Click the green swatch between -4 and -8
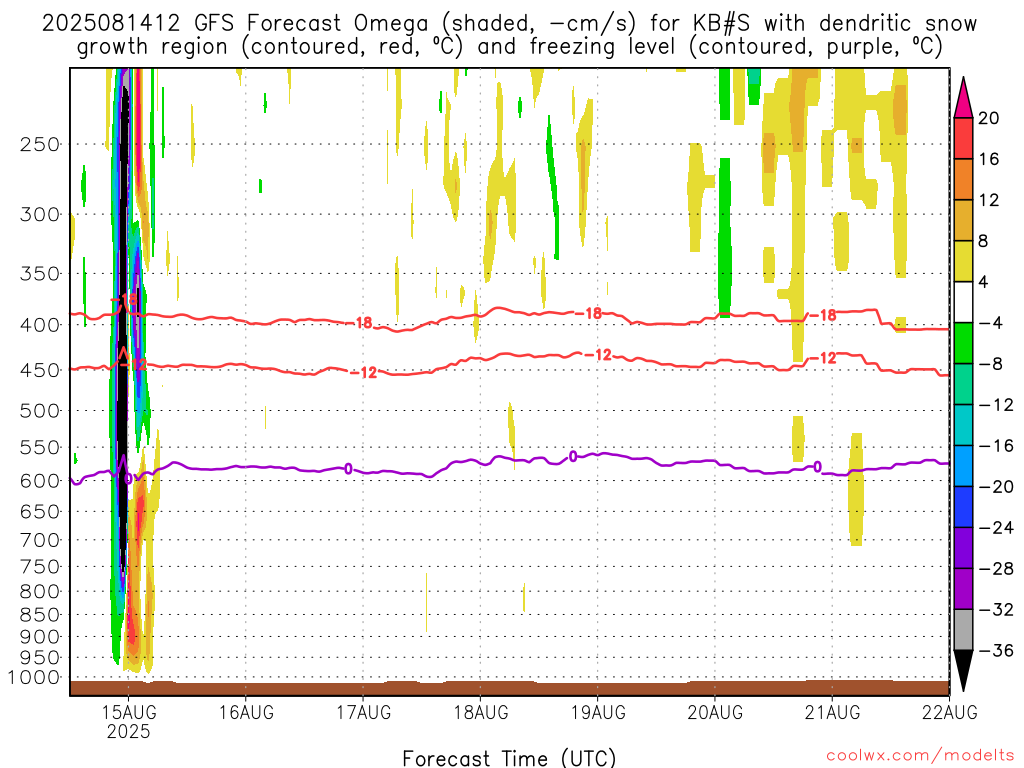Image resolution: width=1024 pixels, height=768 pixels. click(x=963, y=344)
